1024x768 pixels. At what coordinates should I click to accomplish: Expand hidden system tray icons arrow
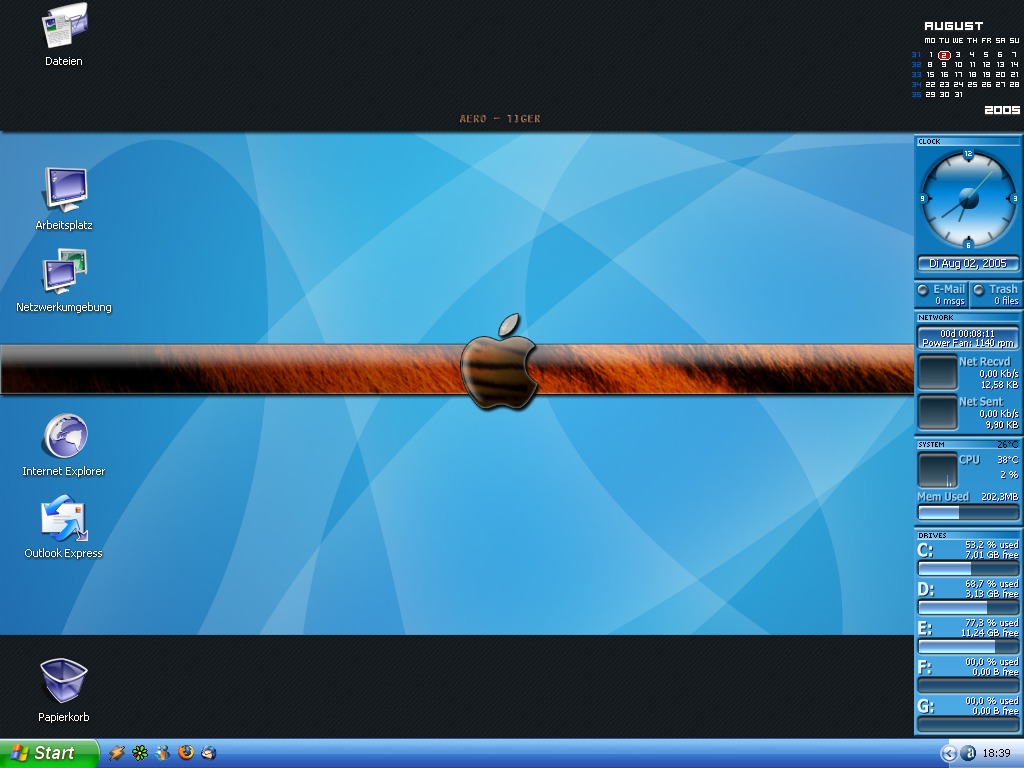[x=950, y=753]
